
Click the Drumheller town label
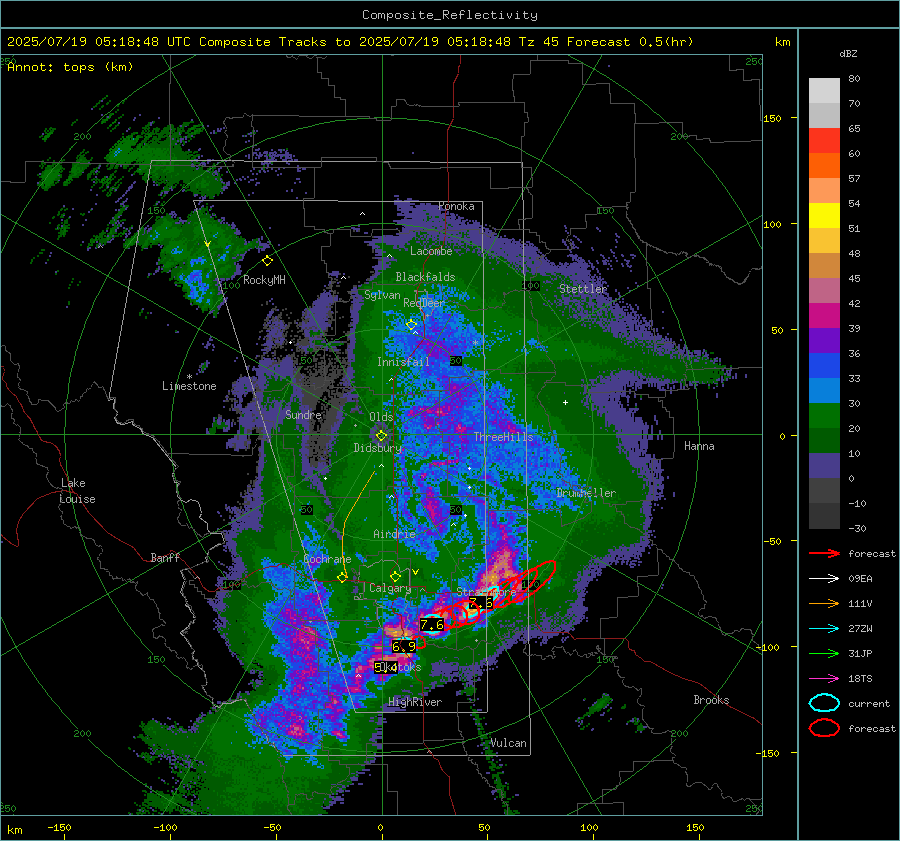click(586, 493)
